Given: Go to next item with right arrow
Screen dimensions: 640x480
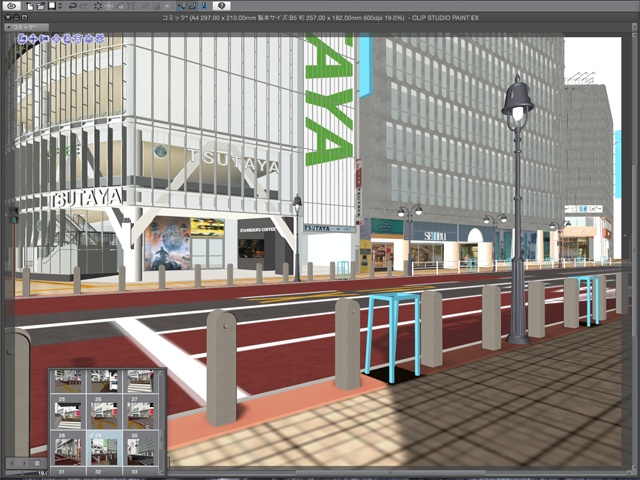Looking at the screenshot, I should [x=24, y=463].
